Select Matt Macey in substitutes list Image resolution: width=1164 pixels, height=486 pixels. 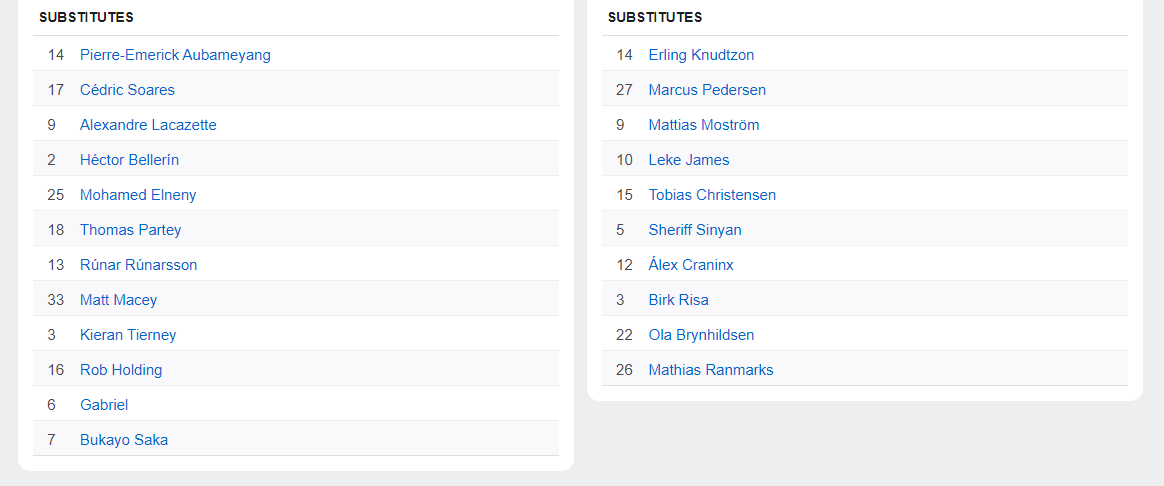pos(118,300)
